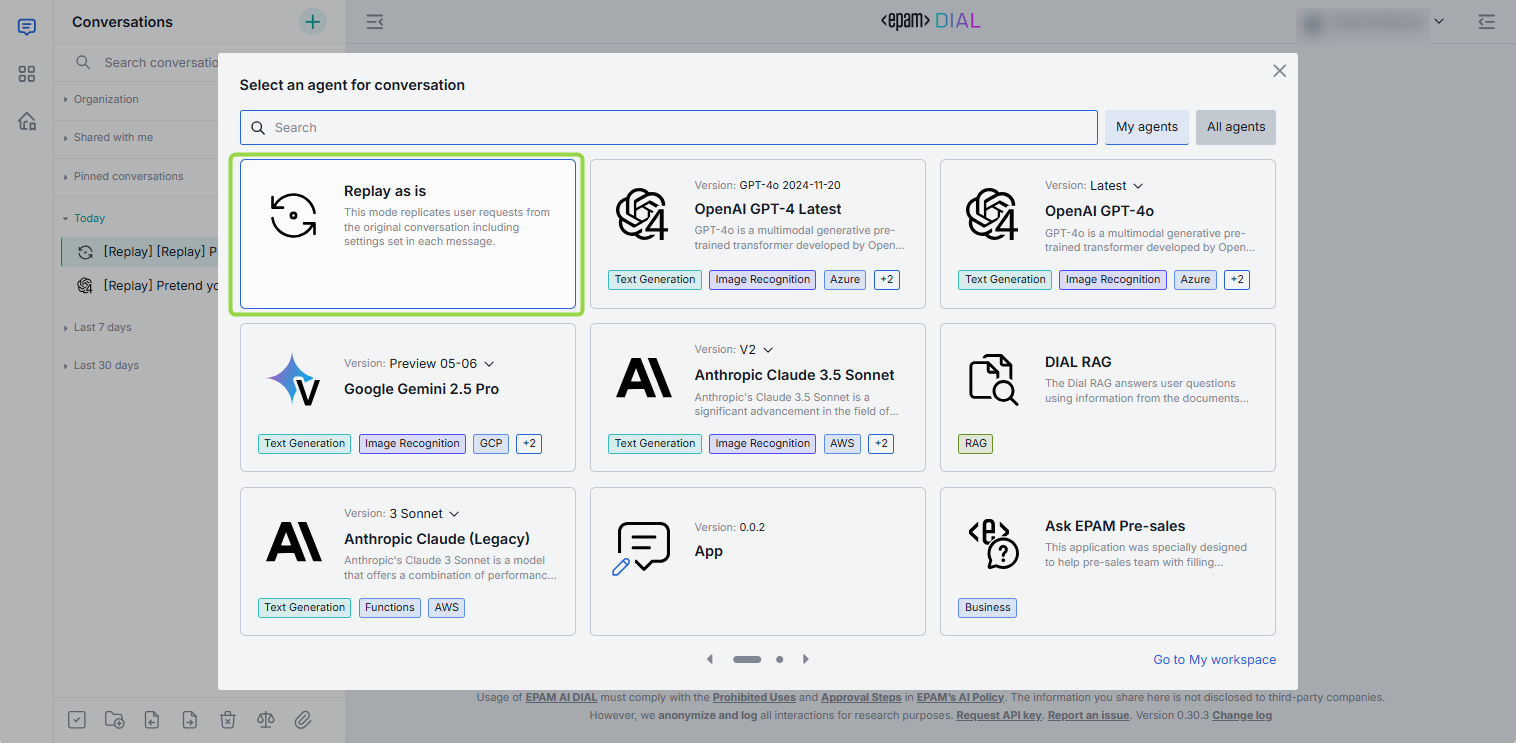Screen dimensions: 1516x743
Task: Toggle the conversations panel collapse icon
Action: (x=374, y=21)
